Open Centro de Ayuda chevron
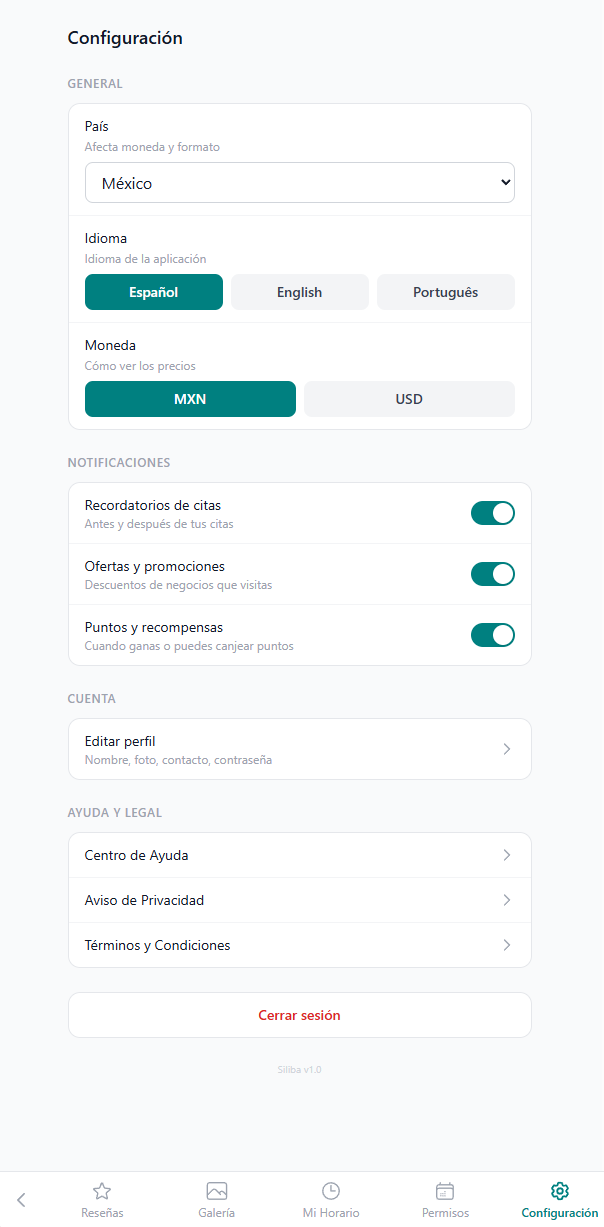The image size is (604, 1227). tap(507, 855)
